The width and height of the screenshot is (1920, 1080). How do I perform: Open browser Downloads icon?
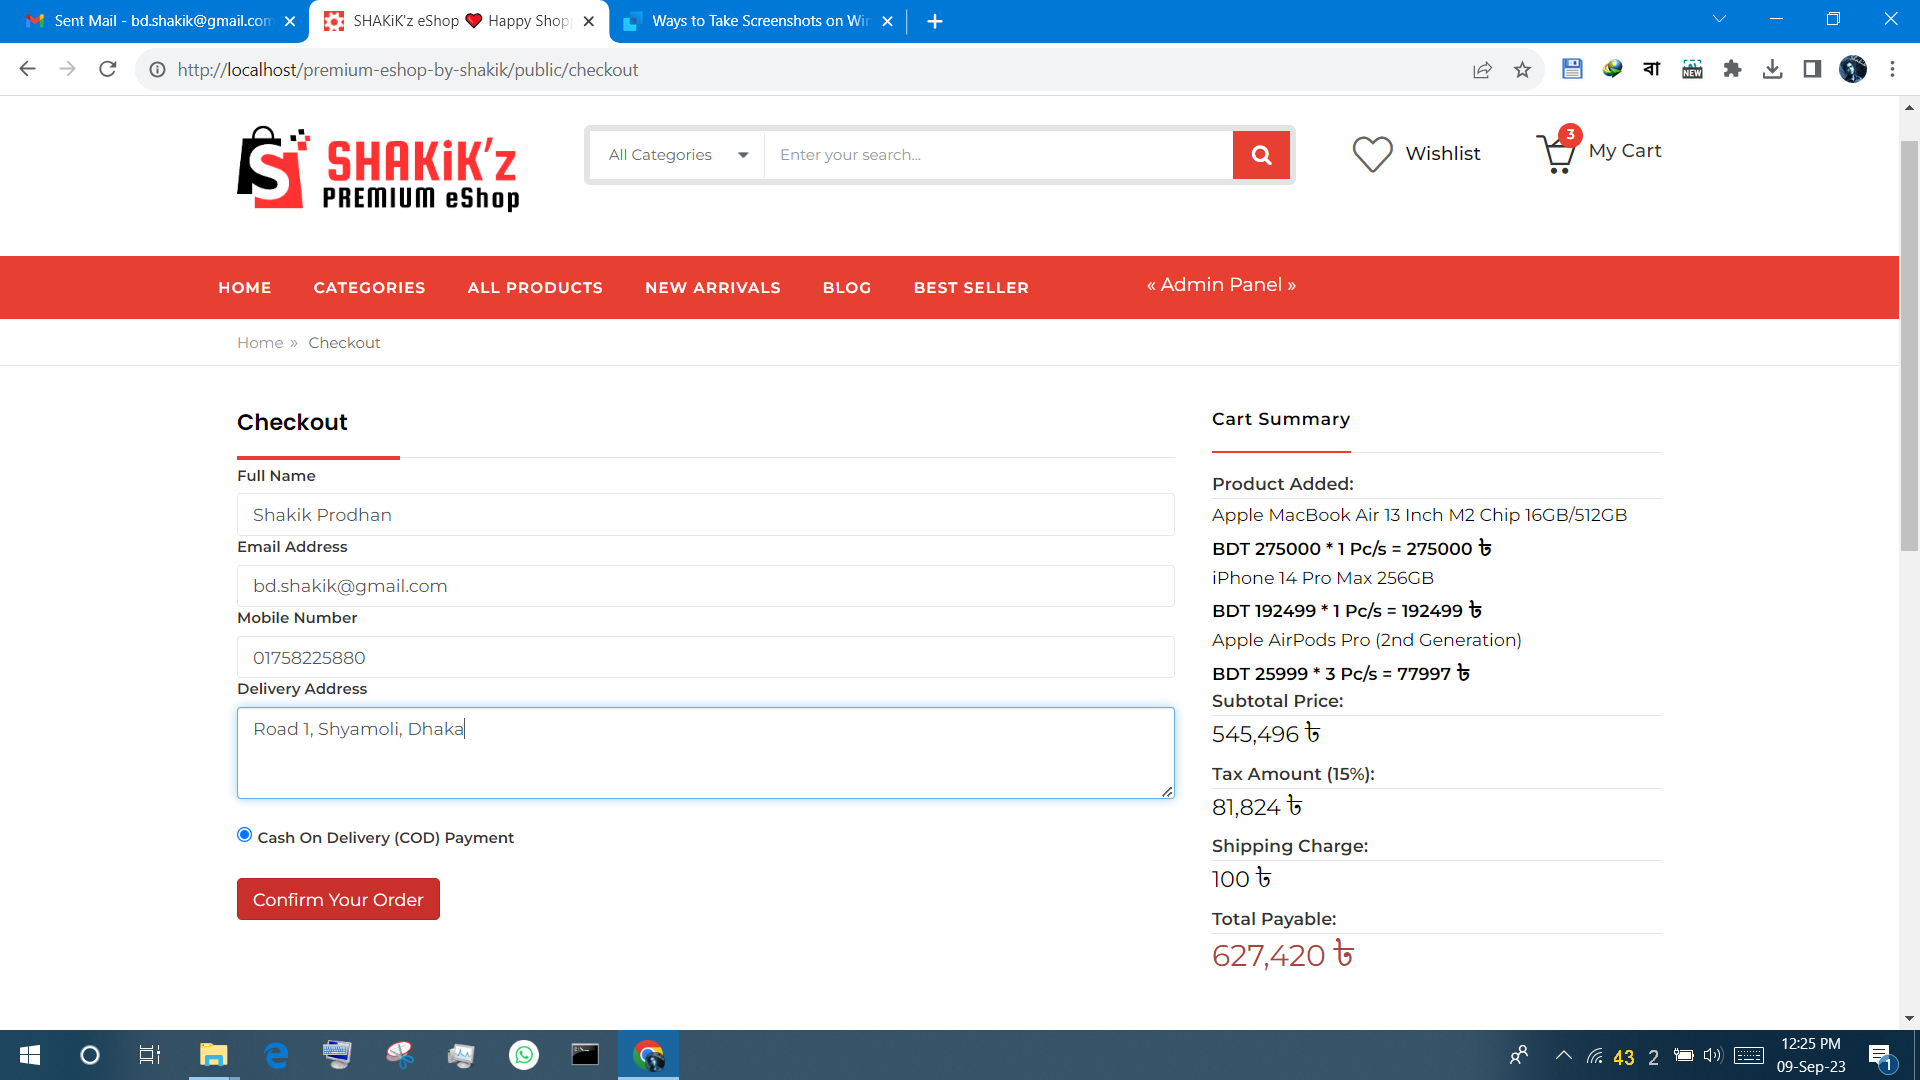click(1772, 69)
